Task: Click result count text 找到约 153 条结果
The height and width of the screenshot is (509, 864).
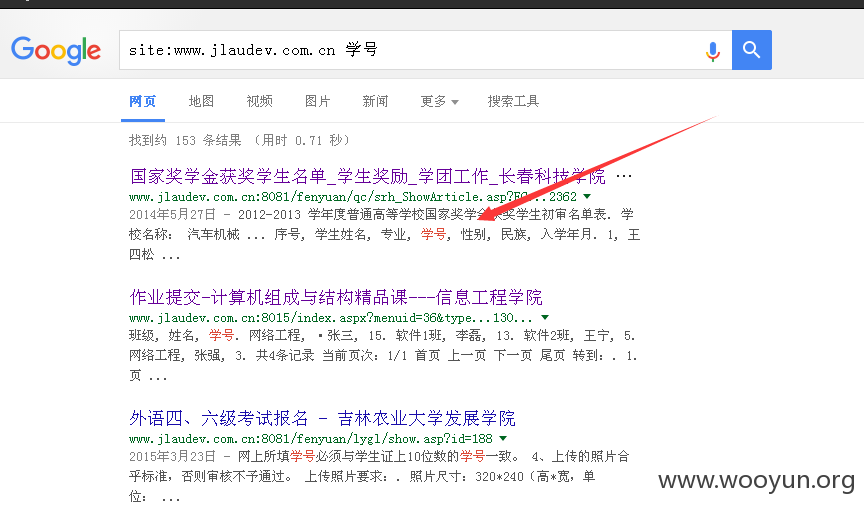Action: coord(185,140)
